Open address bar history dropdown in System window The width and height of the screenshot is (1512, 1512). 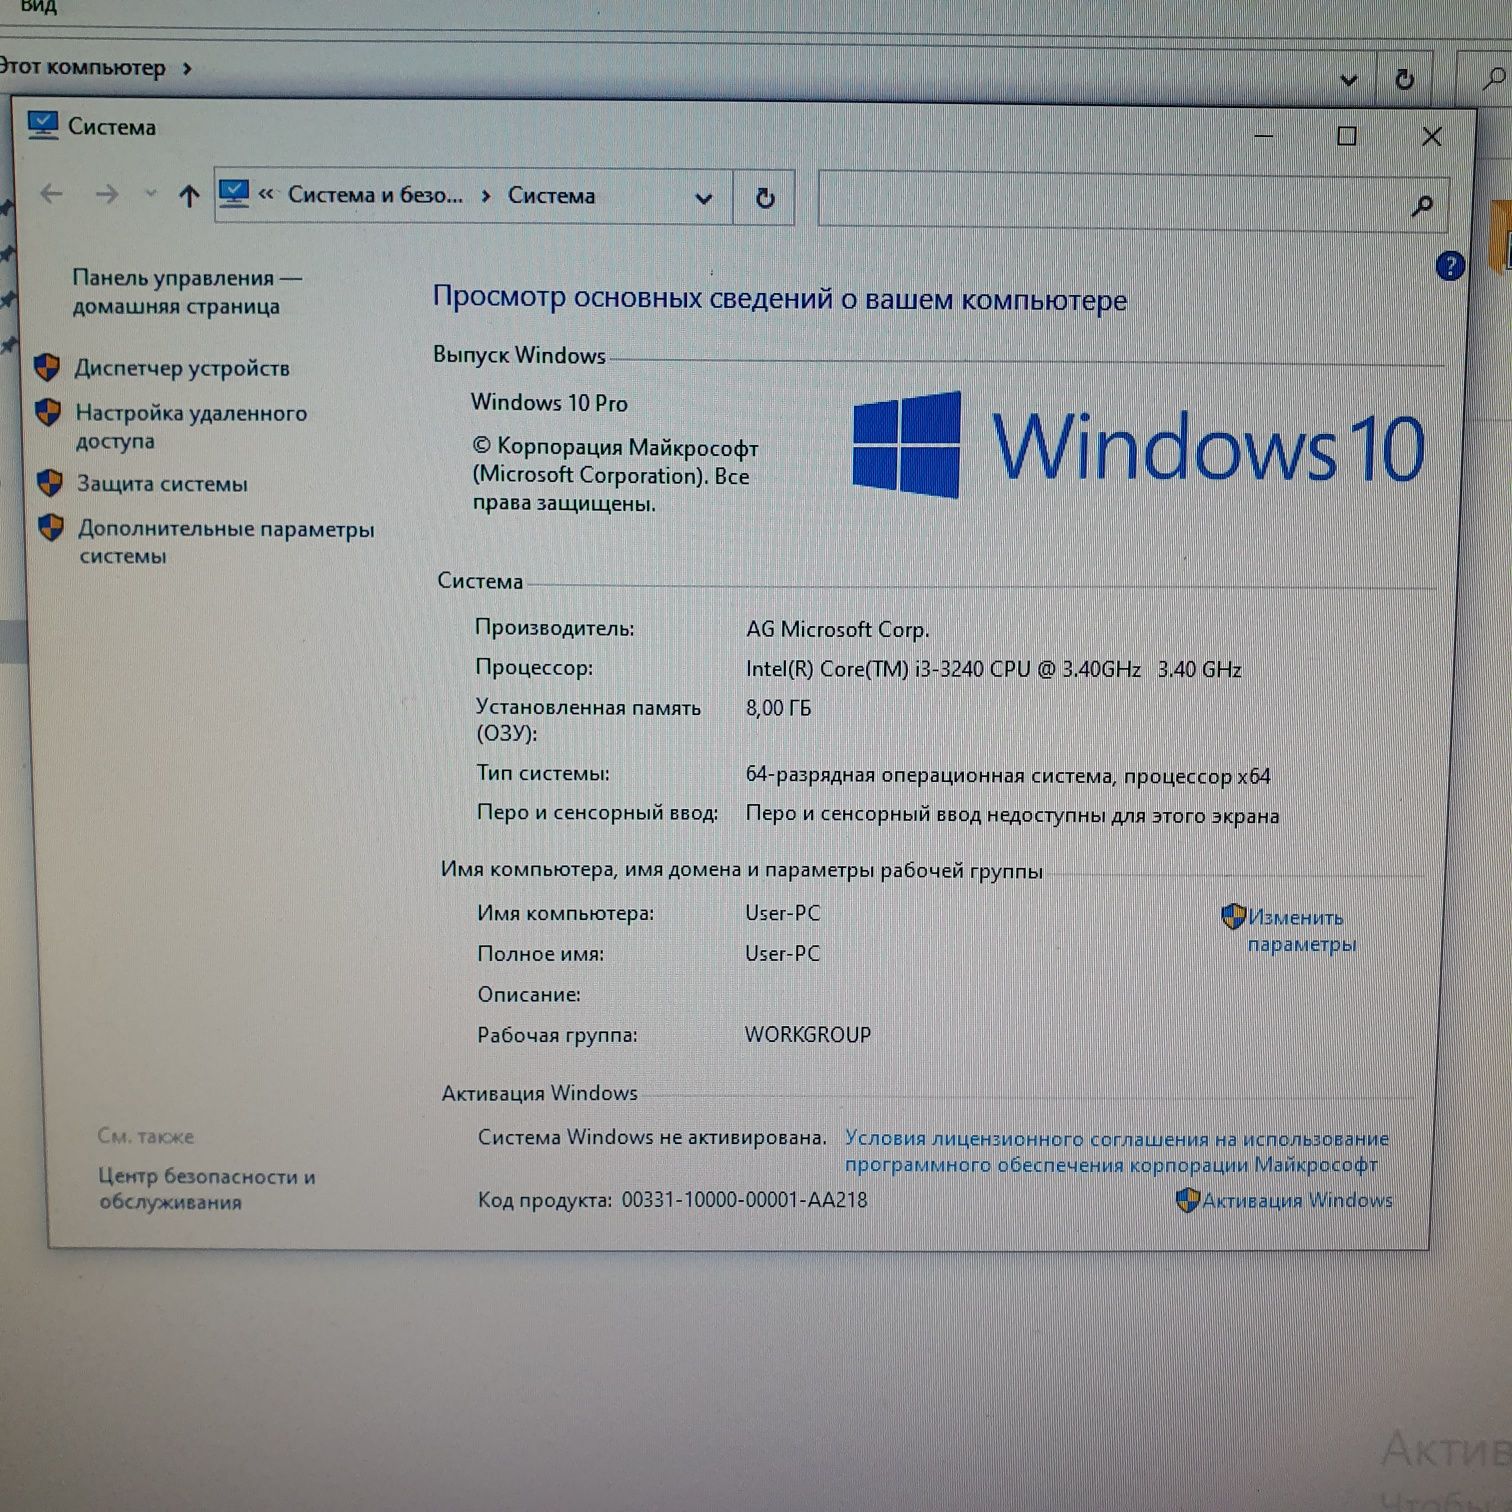point(703,198)
